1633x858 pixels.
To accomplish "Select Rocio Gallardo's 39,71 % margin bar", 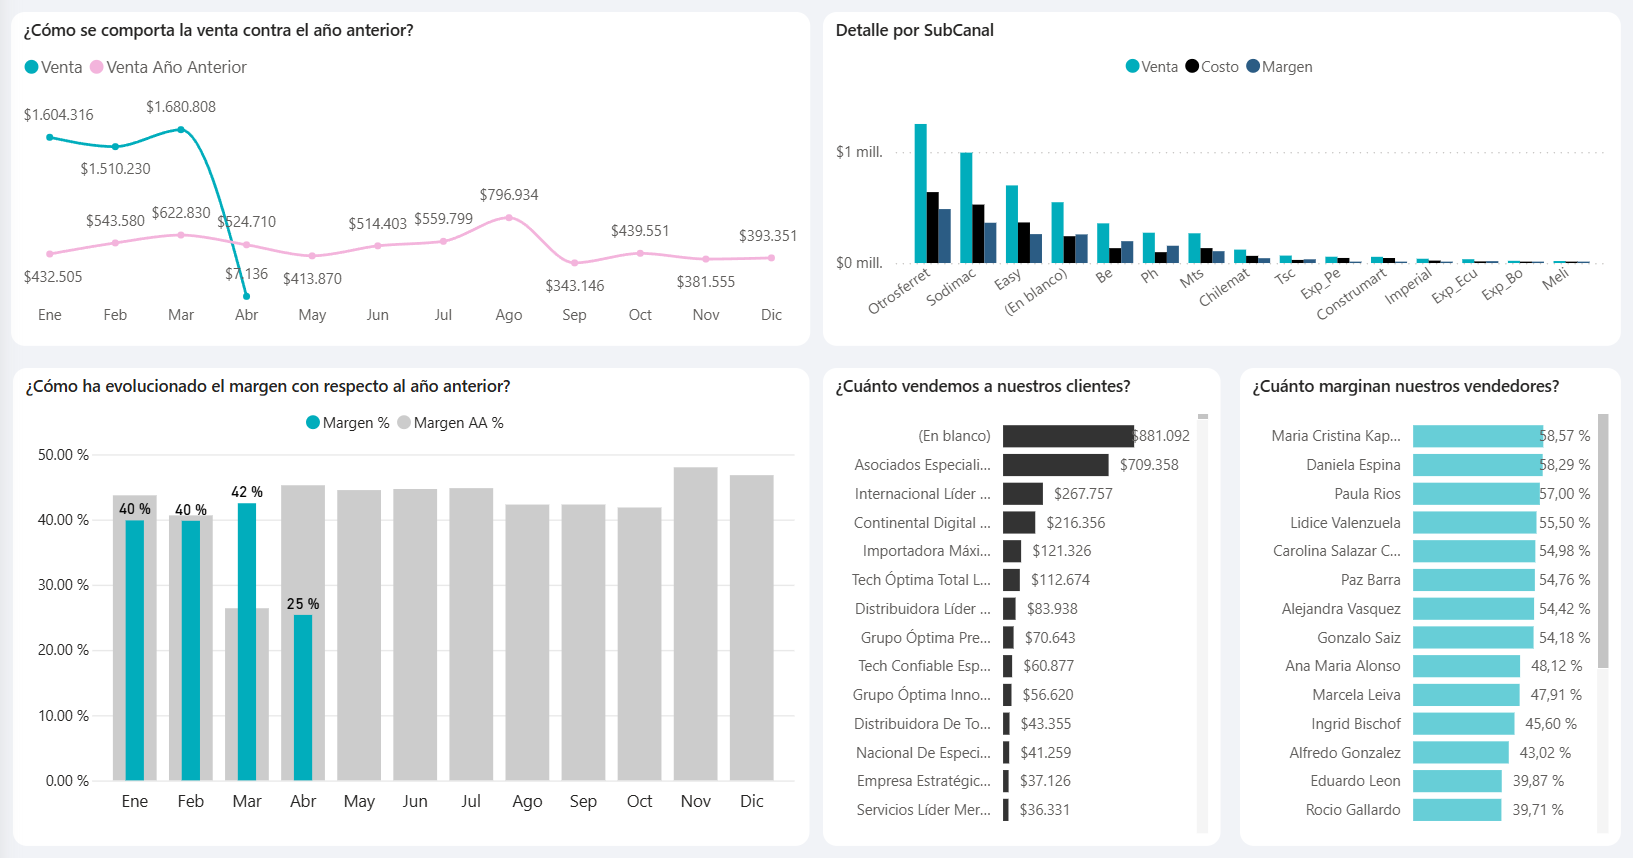I will click(x=1456, y=810).
